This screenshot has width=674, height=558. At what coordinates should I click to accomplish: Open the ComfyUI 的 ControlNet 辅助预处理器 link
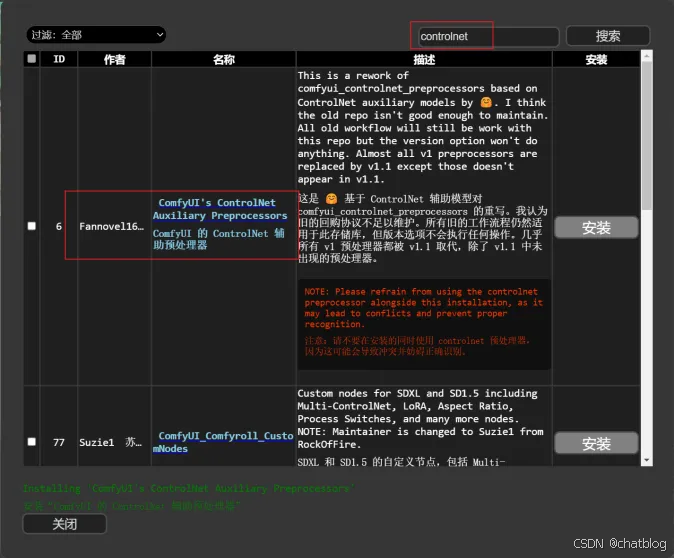(x=219, y=239)
